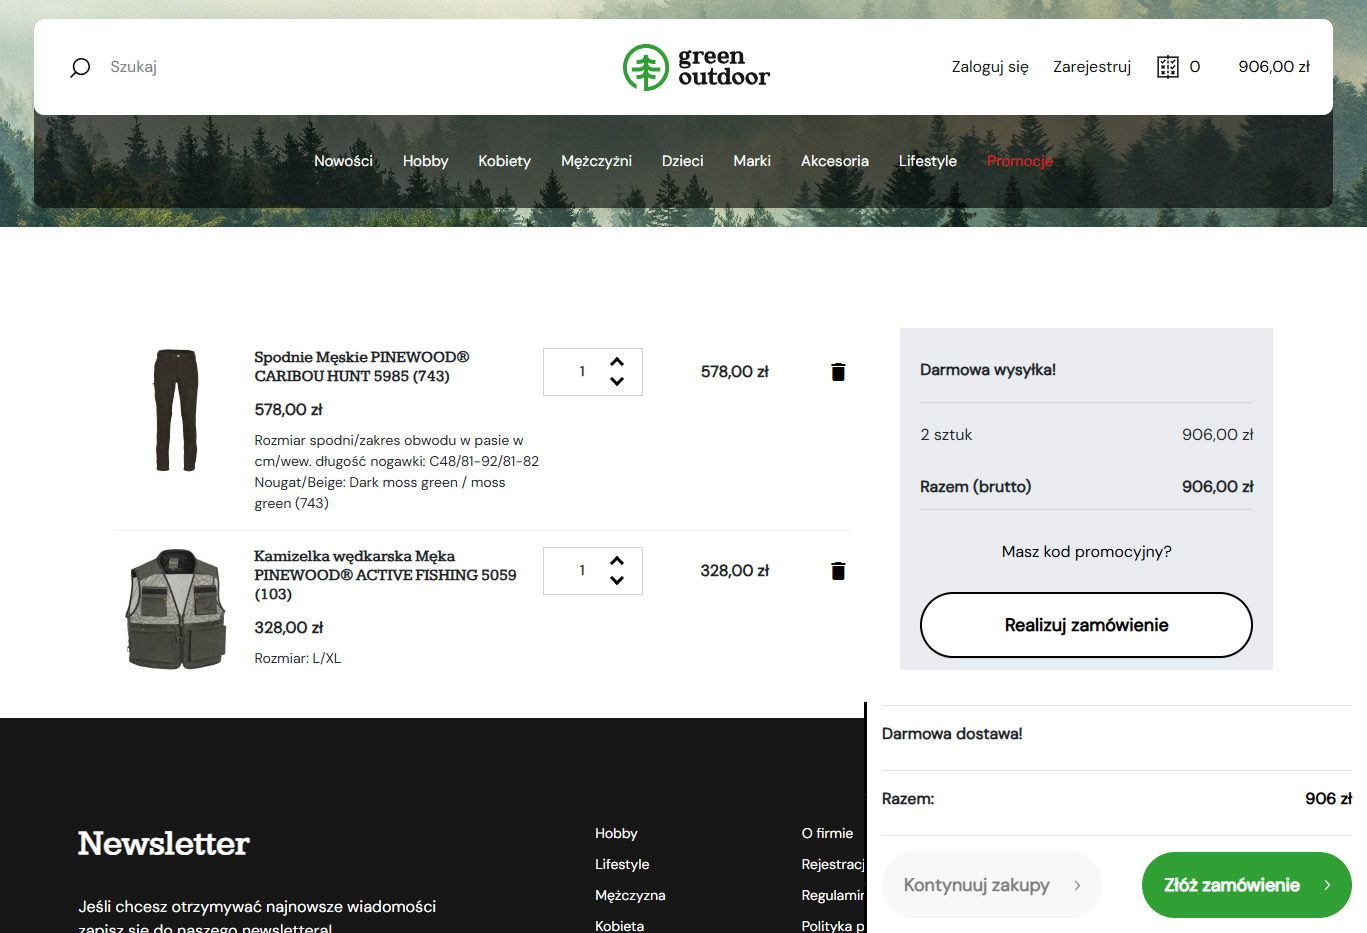Increase quantity of Caribou Hunt trousers
The width and height of the screenshot is (1367, 933).
click(617, 362)
